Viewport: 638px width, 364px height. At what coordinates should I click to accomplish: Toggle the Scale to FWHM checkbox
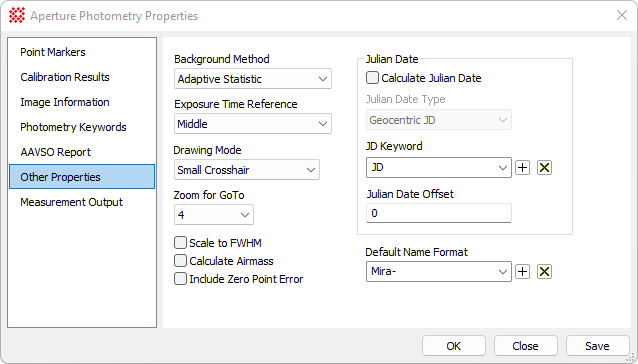[180, 243]
